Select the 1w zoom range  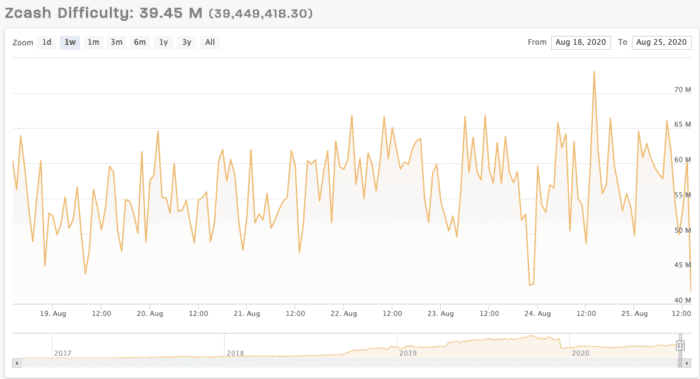coord(70,42)
